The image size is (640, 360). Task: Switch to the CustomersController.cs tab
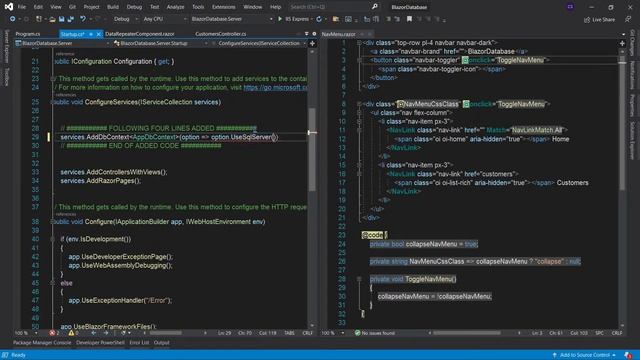(x=221, y=34)
